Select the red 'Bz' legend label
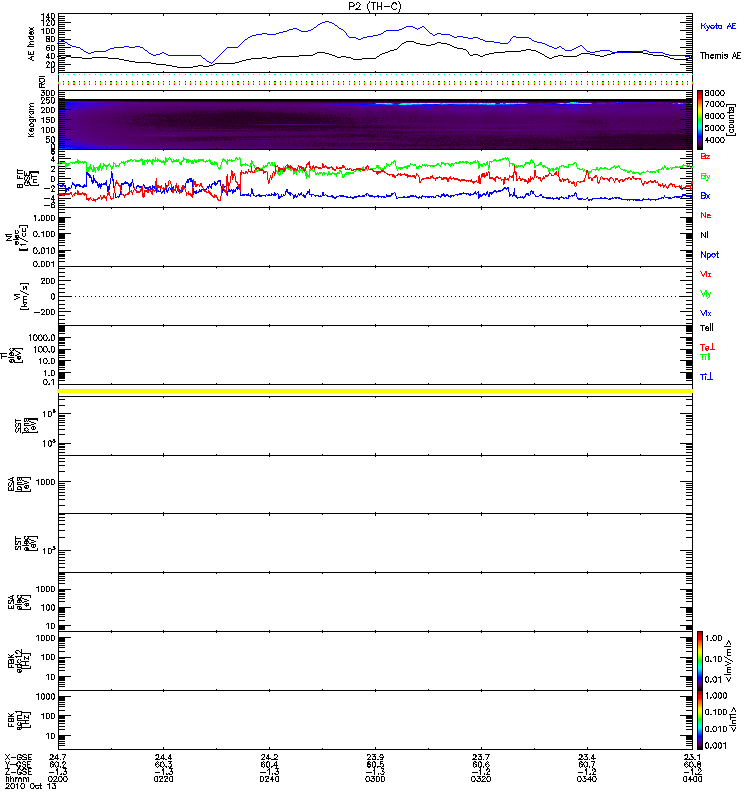The height and width of the screenshot is (800, 750). coord(705,157)
